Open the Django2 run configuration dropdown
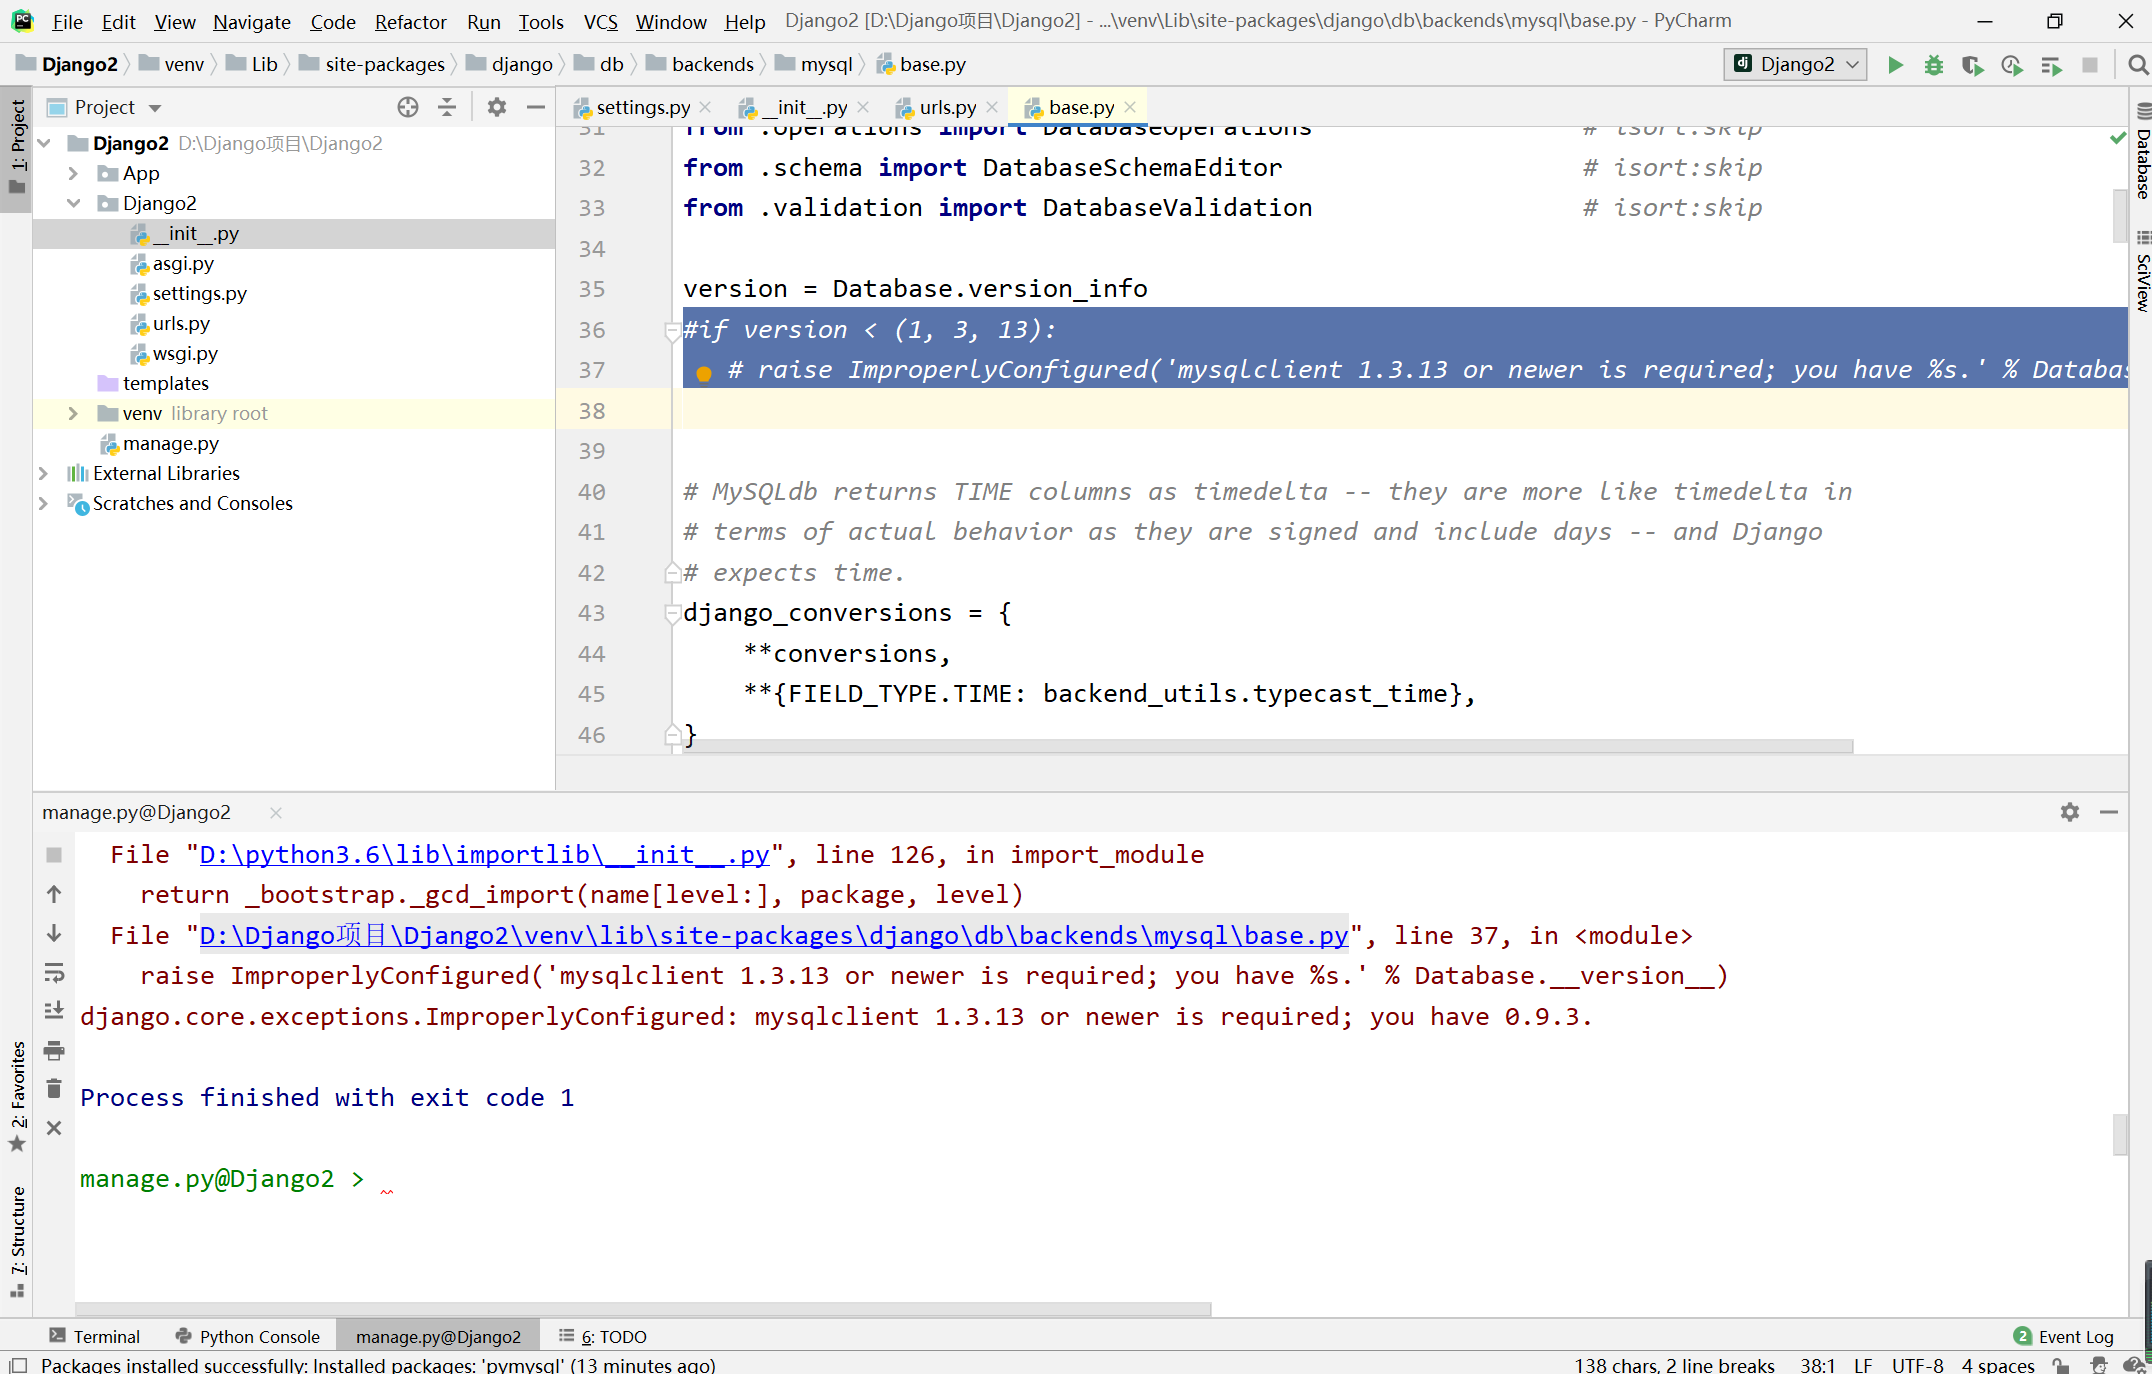This screenshot has width=2152, height=1374. 1796,65
